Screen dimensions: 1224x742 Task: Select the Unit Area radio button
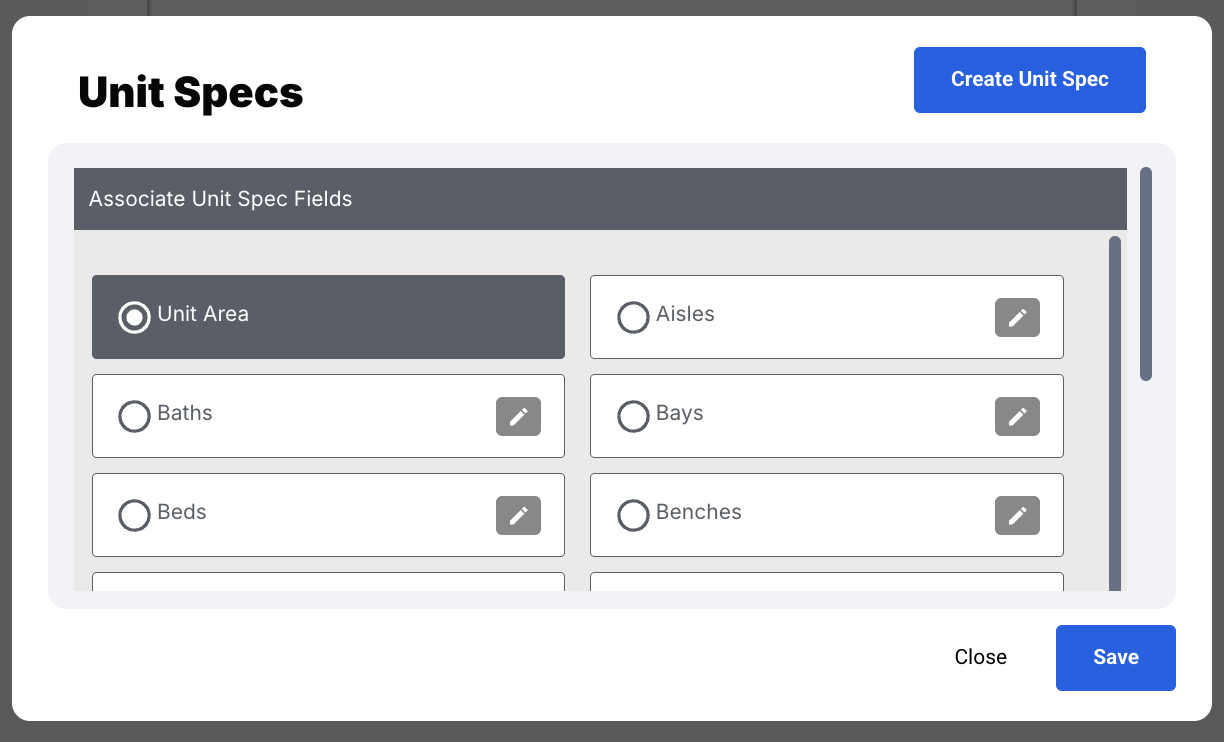pos(134,317)
